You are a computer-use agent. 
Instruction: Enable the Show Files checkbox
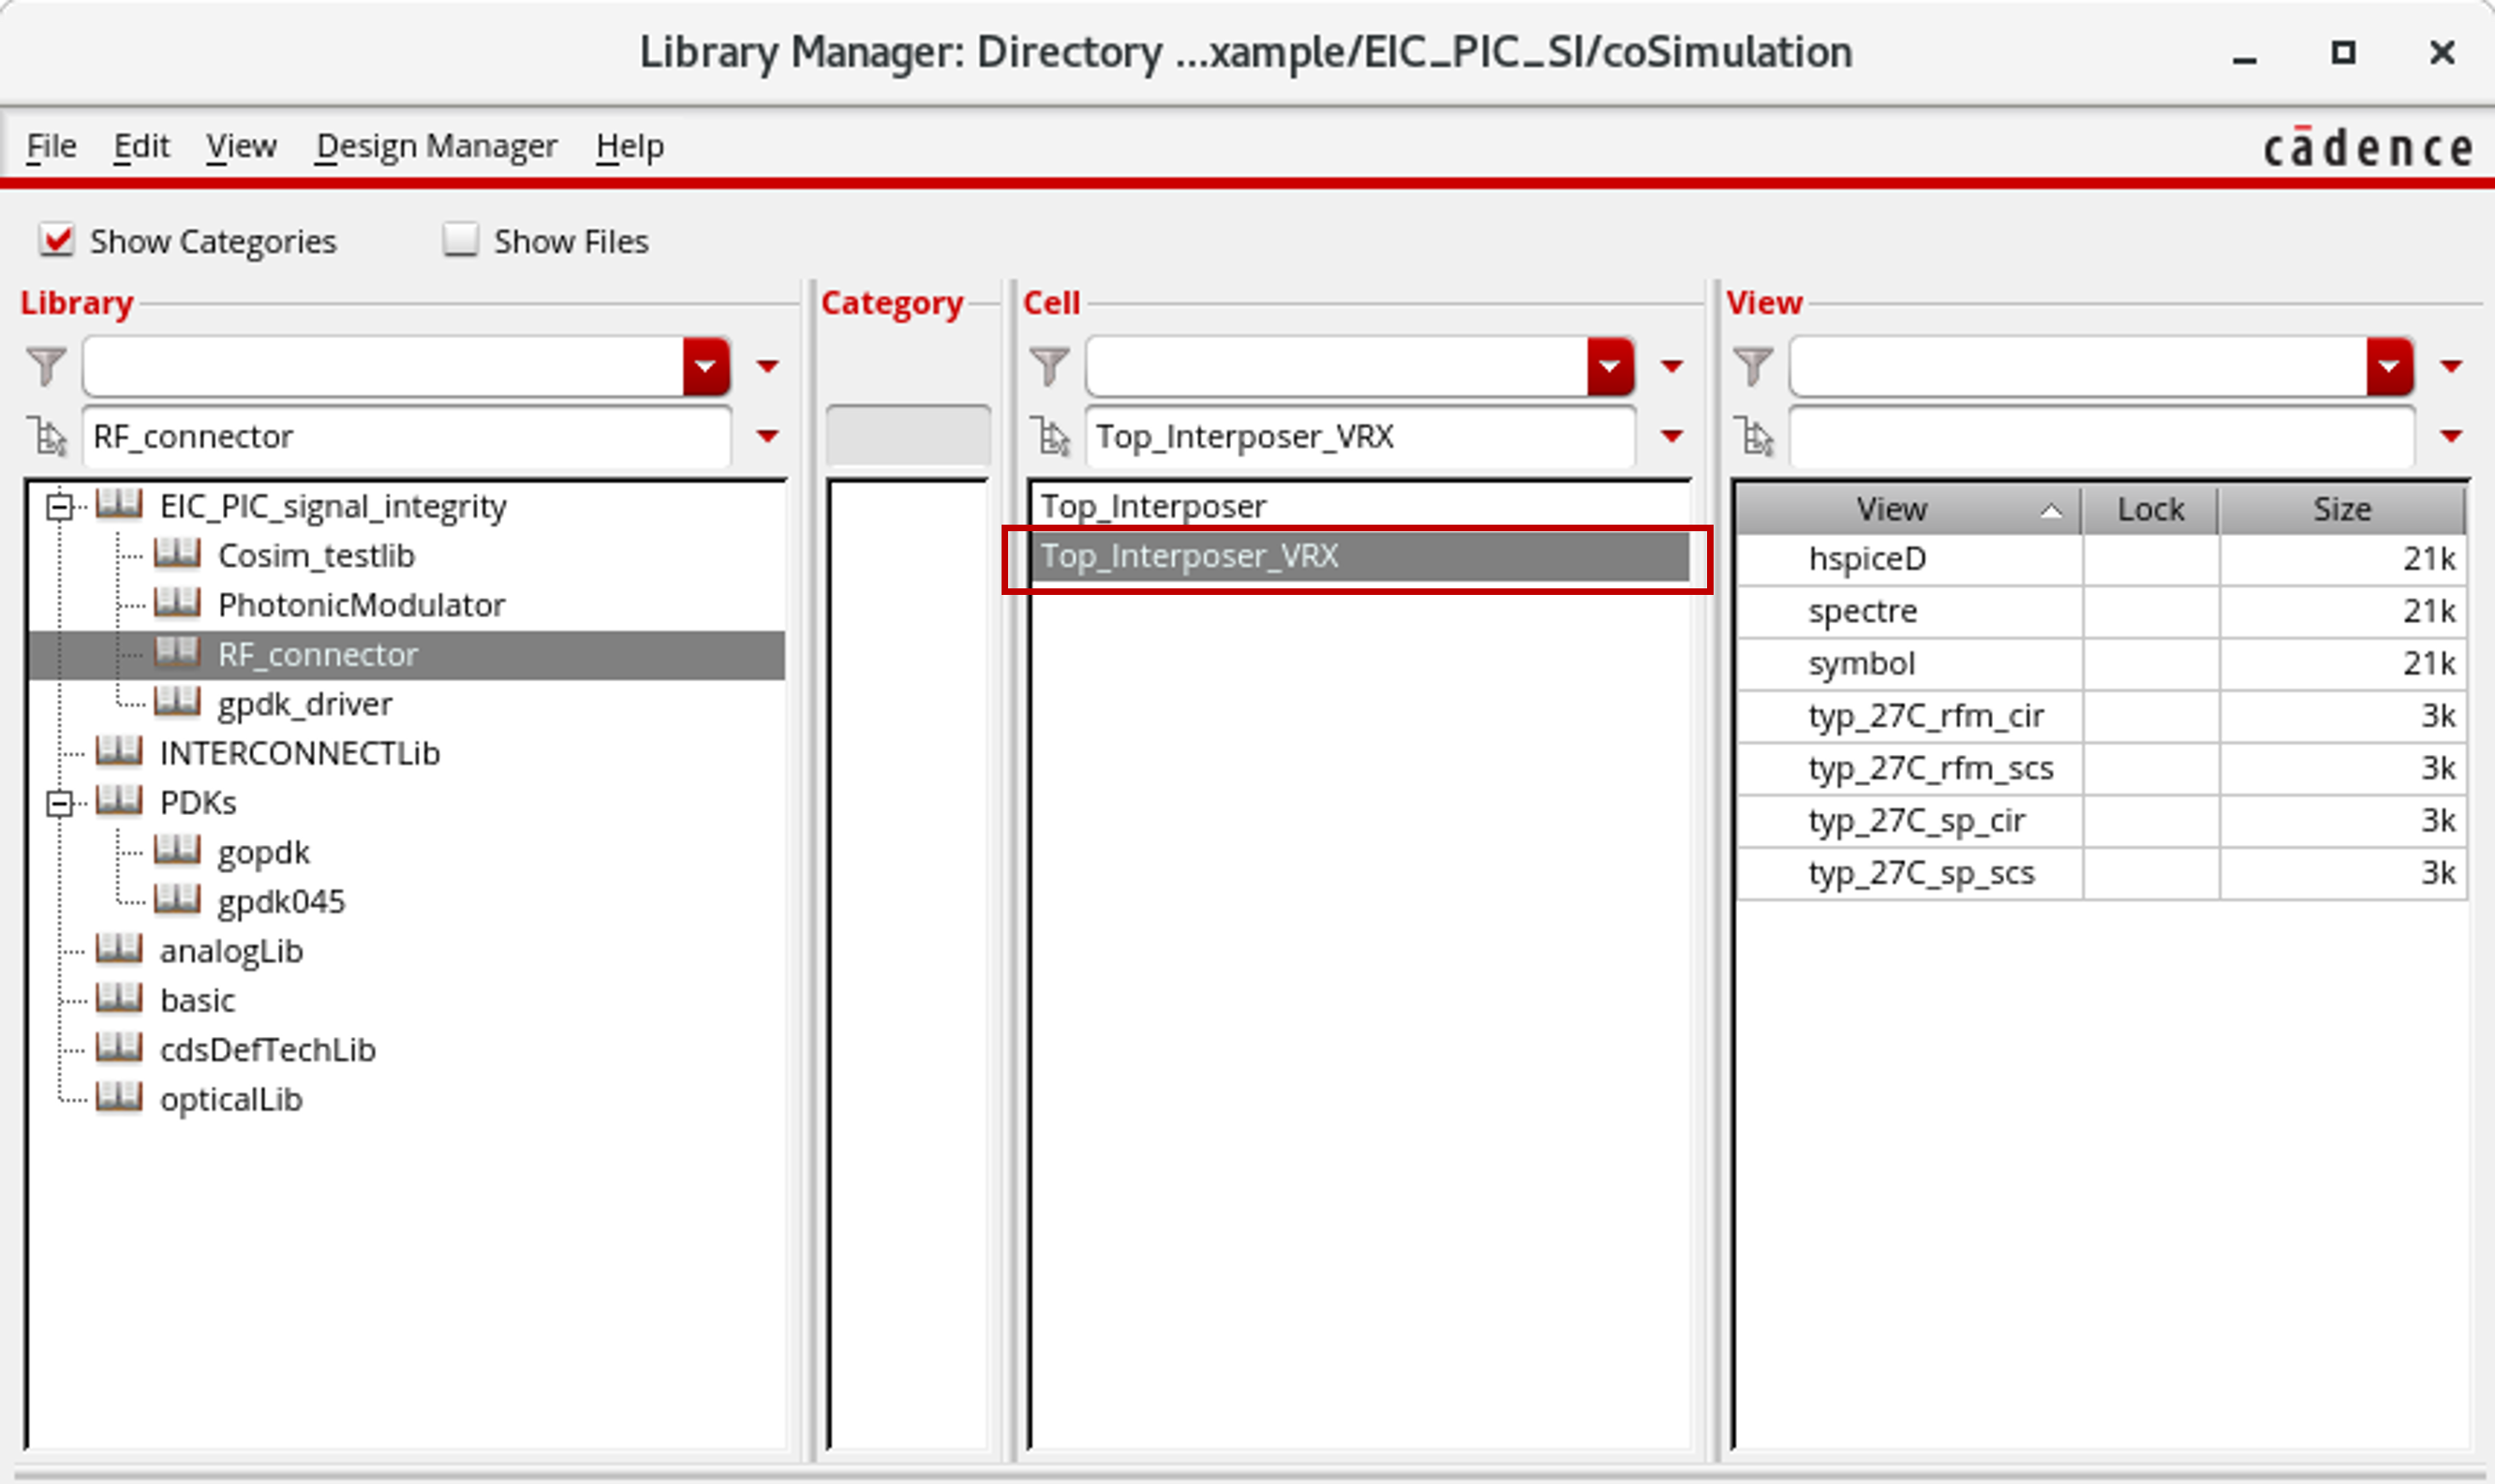461,240
